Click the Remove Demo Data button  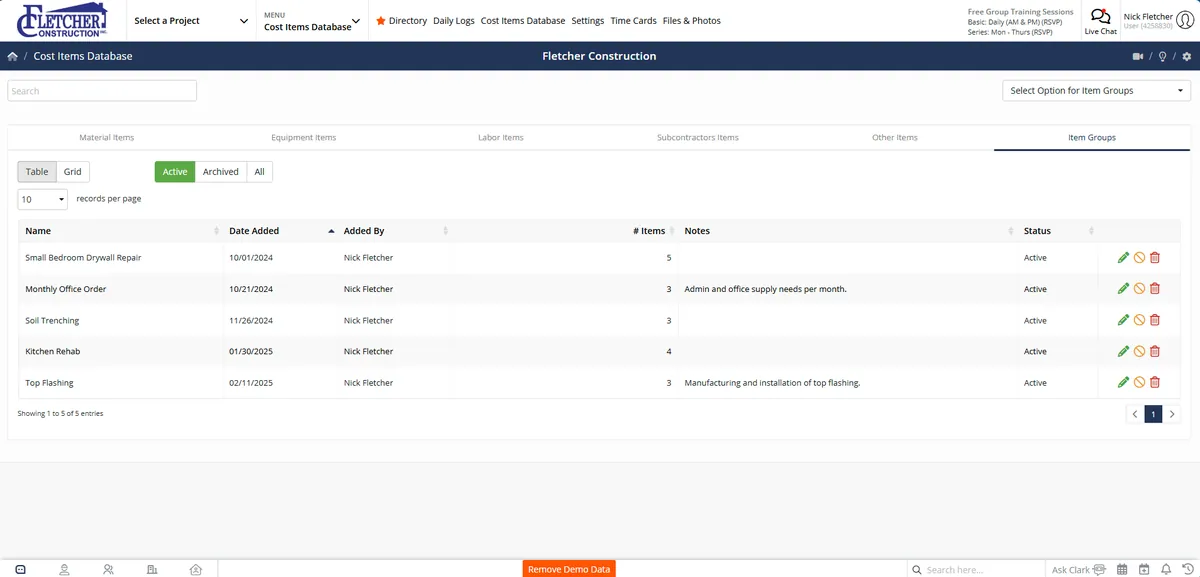click(569, 569)
